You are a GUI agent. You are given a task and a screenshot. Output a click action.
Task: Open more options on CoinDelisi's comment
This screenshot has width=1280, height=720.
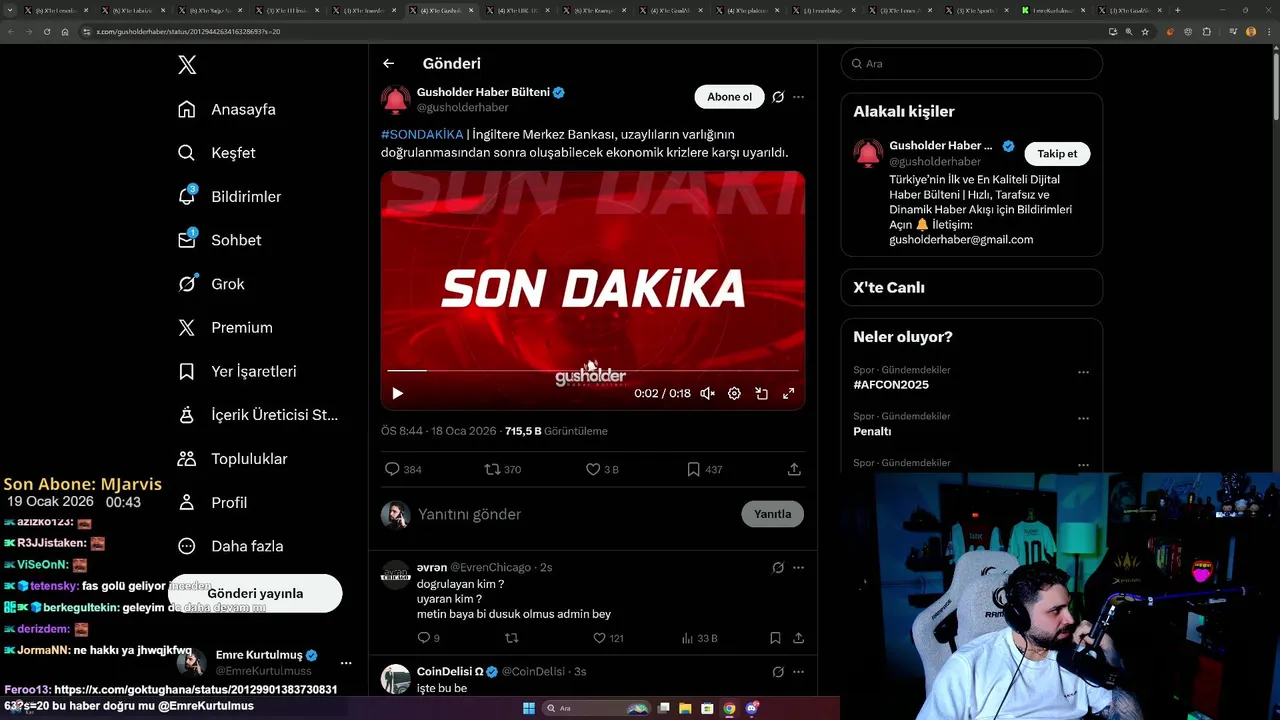[x=798, y=671]
